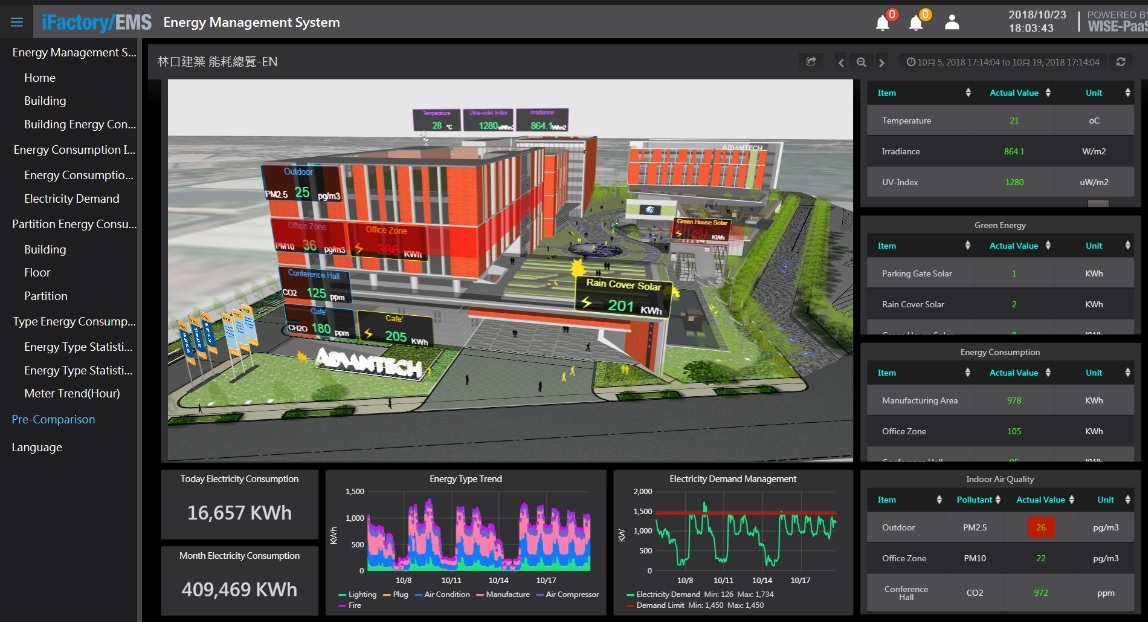Expand Partition Energy Consu... group
Image resolution: width=1148 pixels, height=622 pixels.
(x=74, y=224)
